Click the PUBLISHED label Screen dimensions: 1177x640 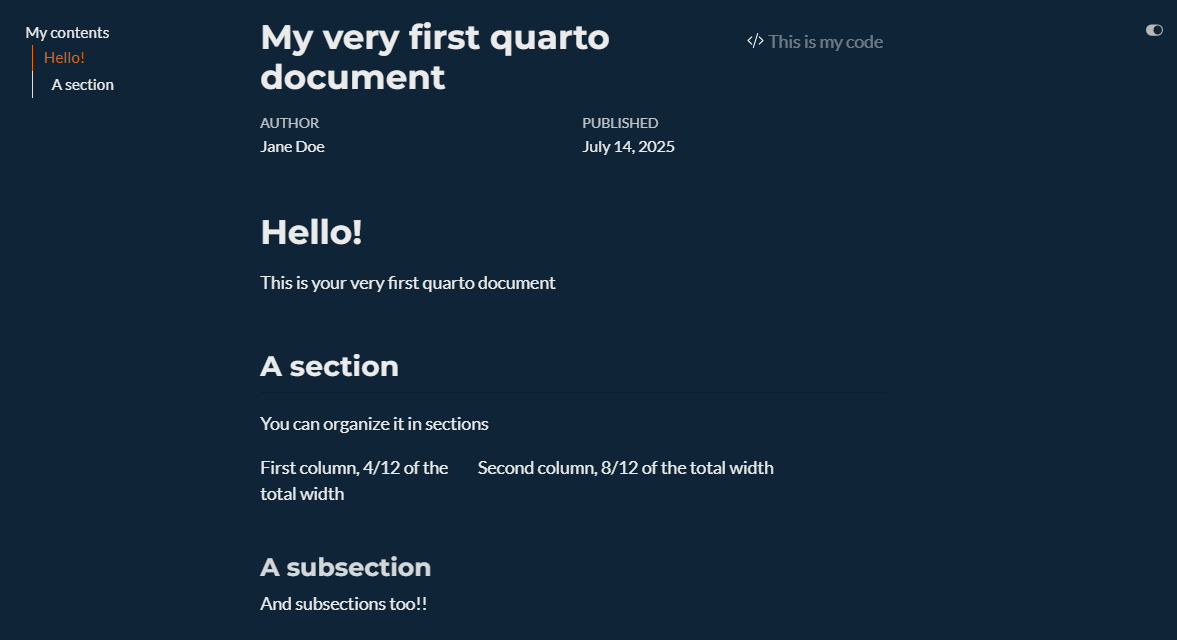pyautogui.click(x=620, y=123)
